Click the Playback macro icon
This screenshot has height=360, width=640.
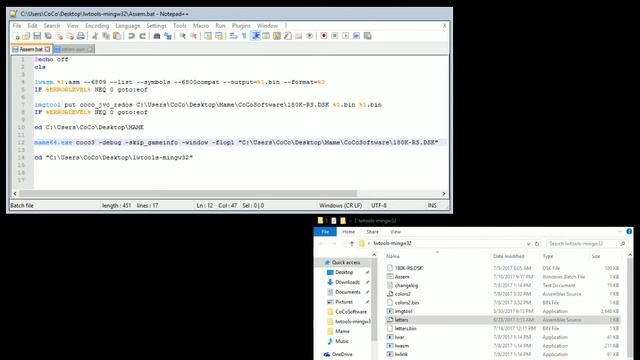(x=345, y=36)
